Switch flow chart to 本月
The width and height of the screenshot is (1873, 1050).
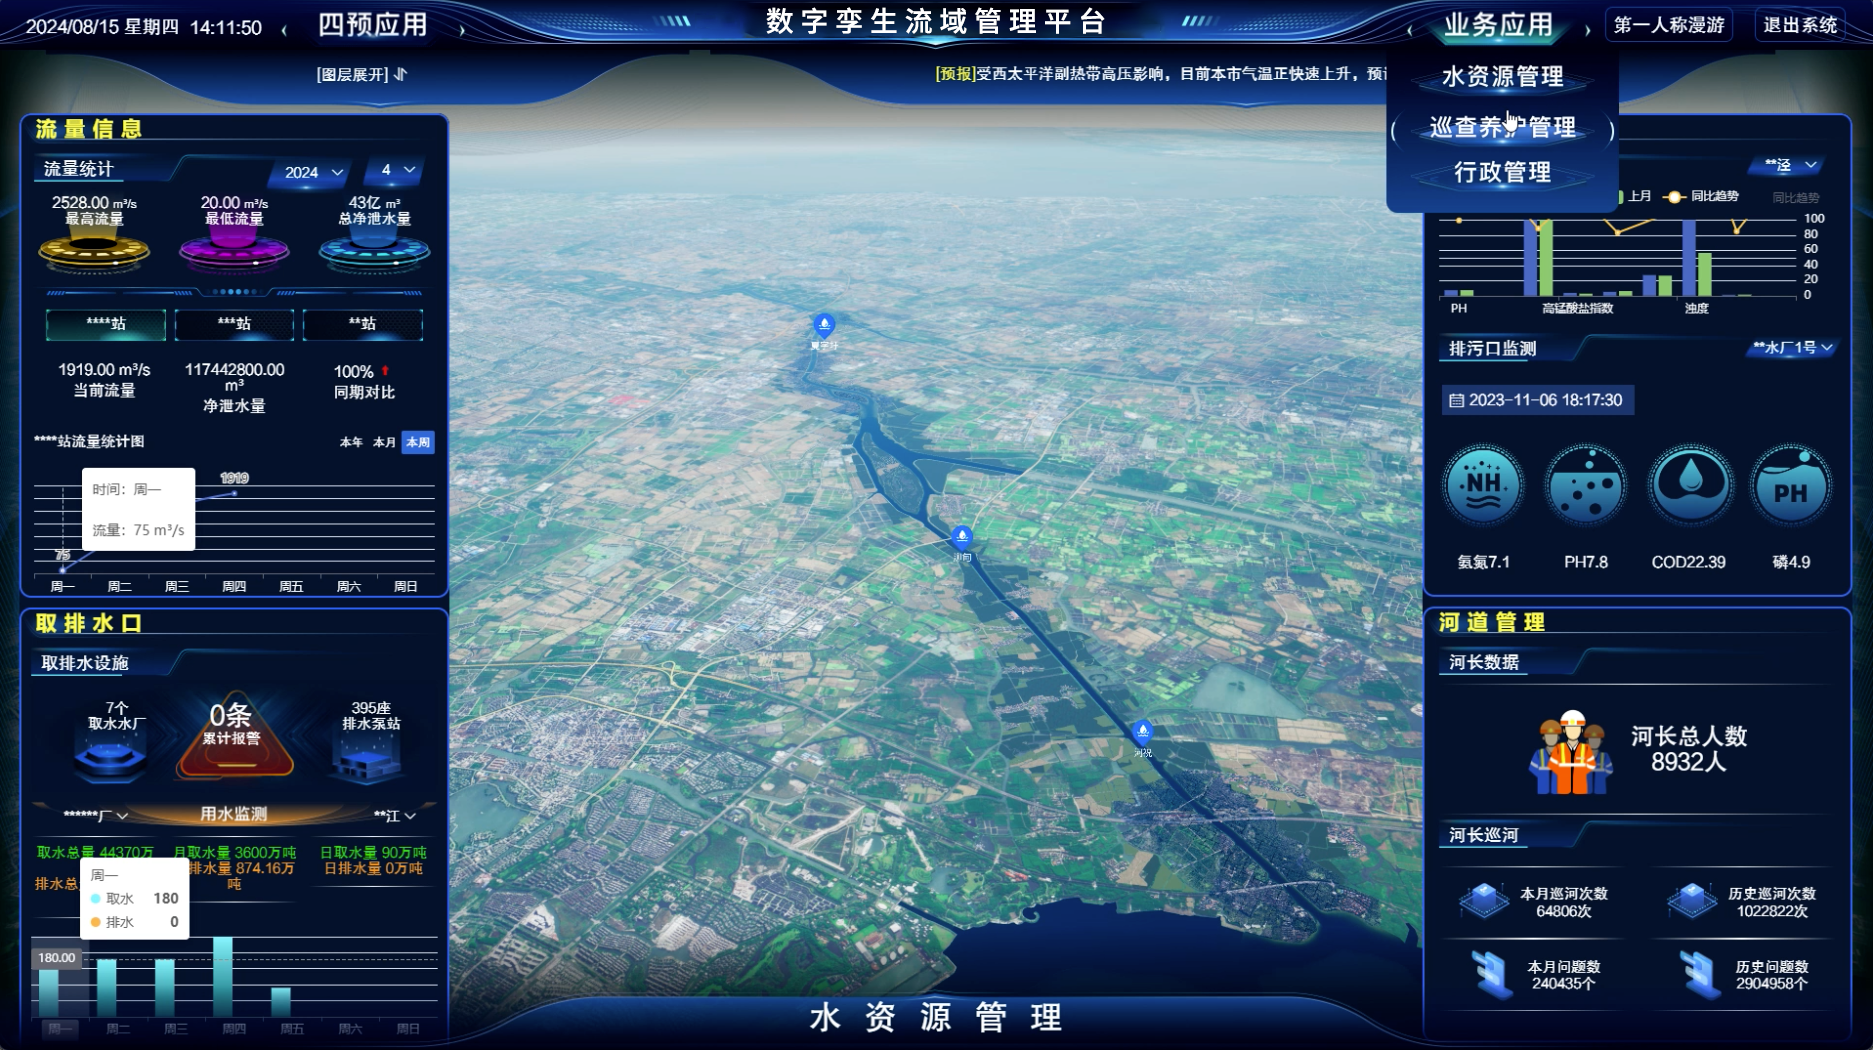pos(384,442)
